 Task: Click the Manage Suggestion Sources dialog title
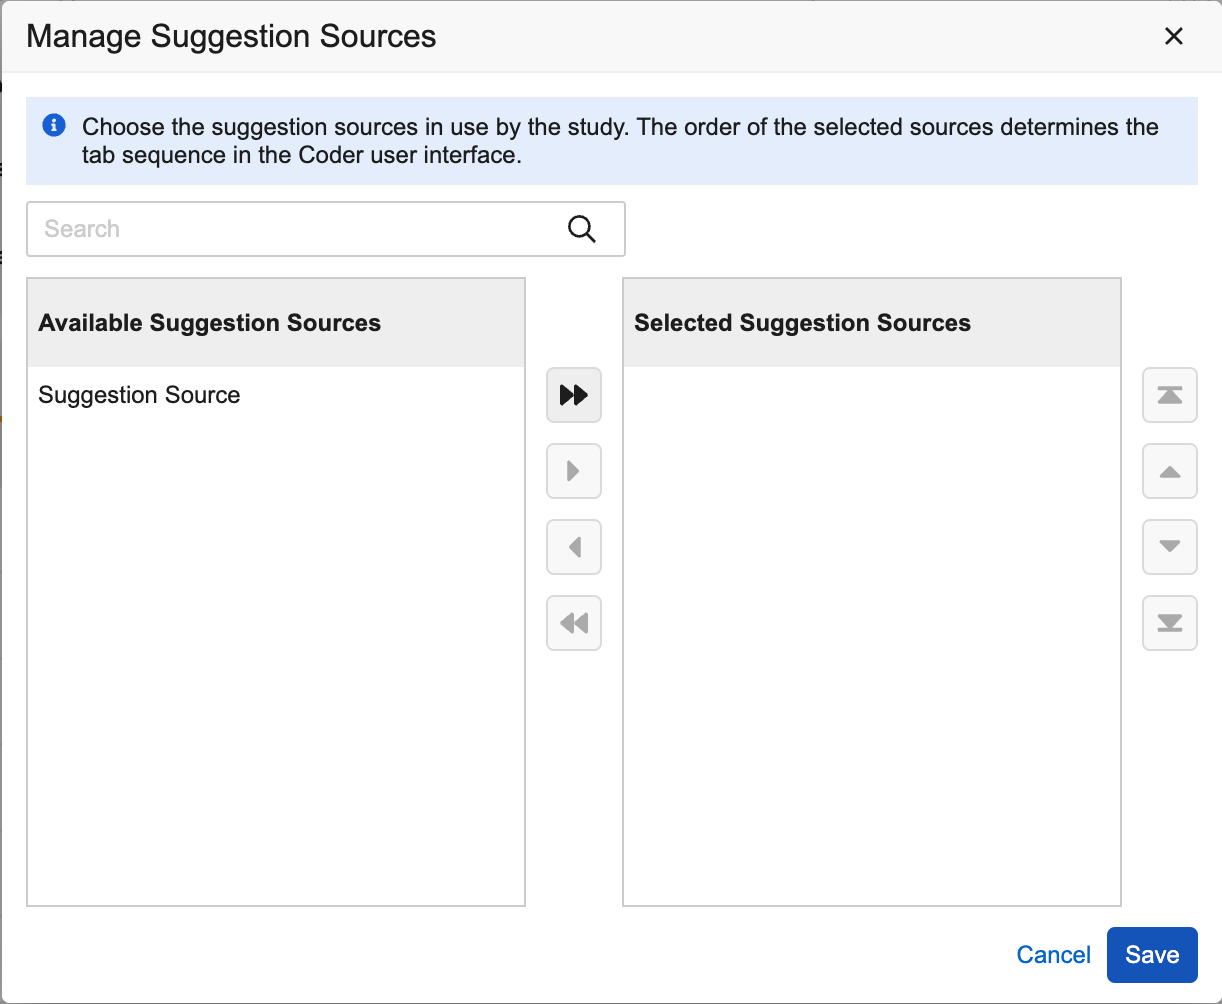pos(231,37)
